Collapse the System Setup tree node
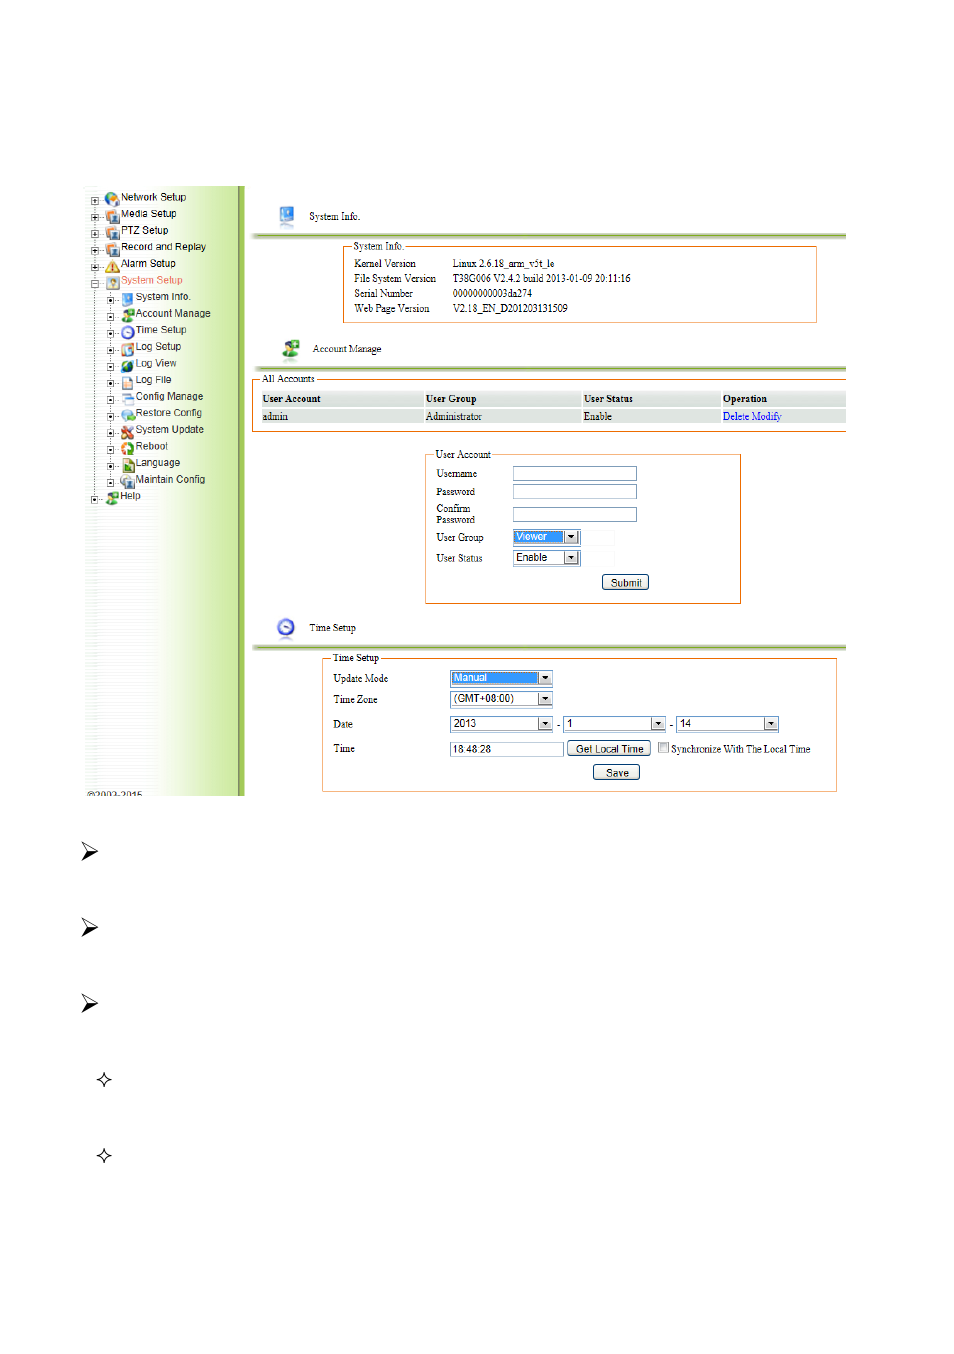This screenshot has width=954, height=1354. [x=95, y=283]
